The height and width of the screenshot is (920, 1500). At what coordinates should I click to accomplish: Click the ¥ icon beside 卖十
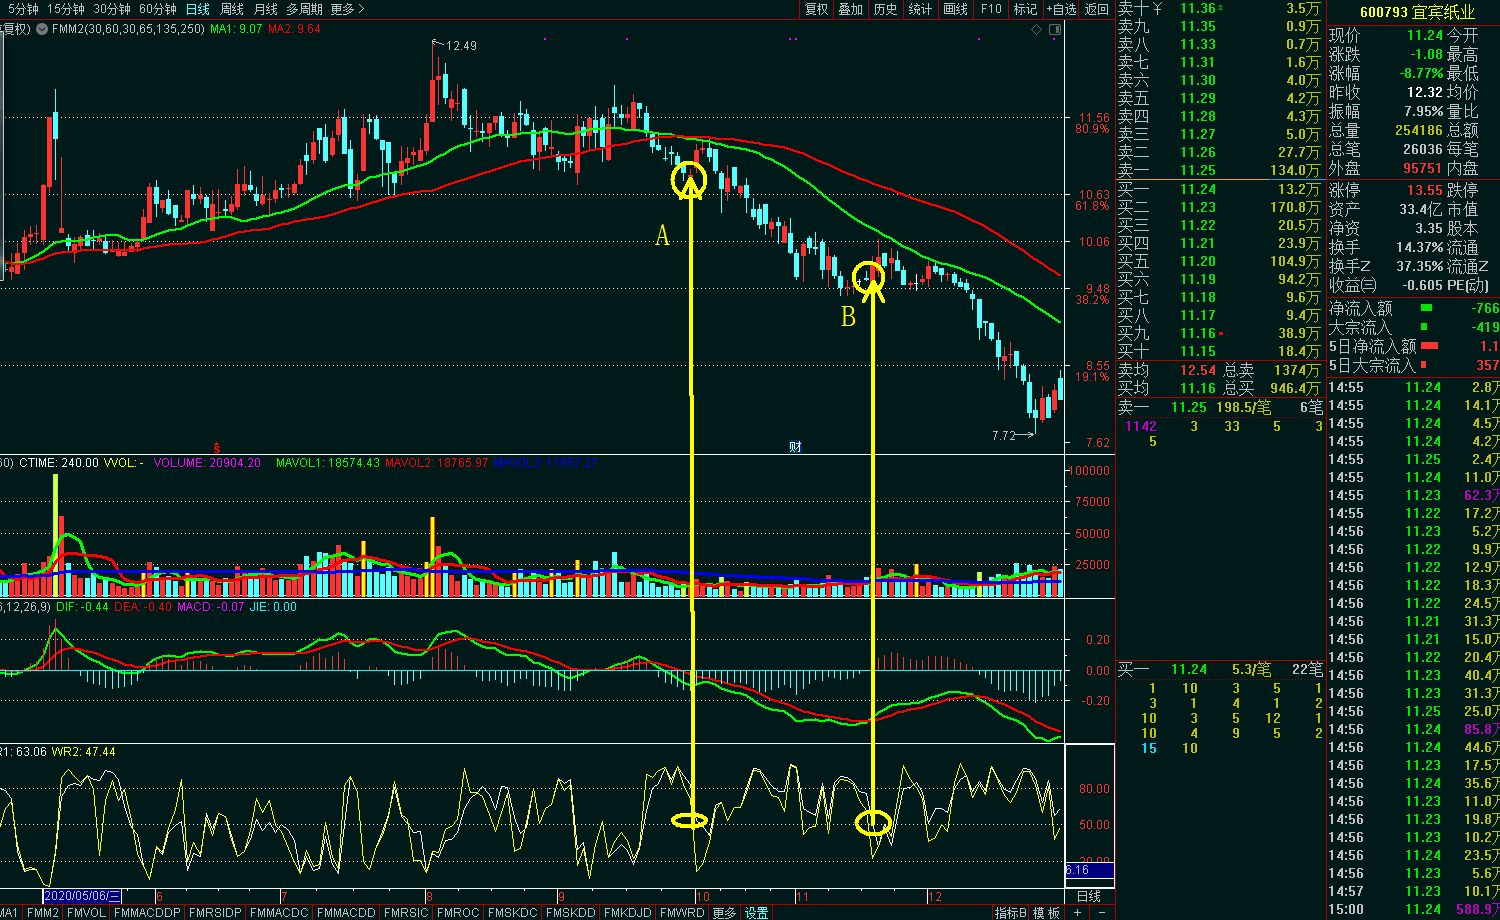[1158, 9]
